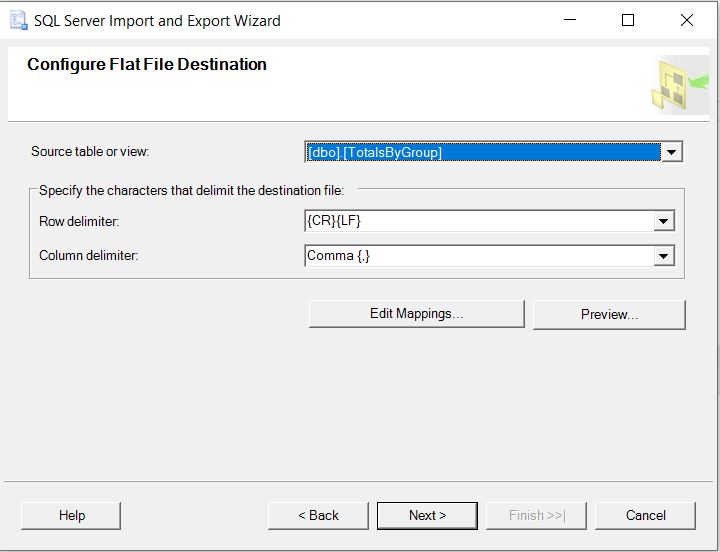
Task: Click the Source table or view label
Action: click(x=90, y=152)
